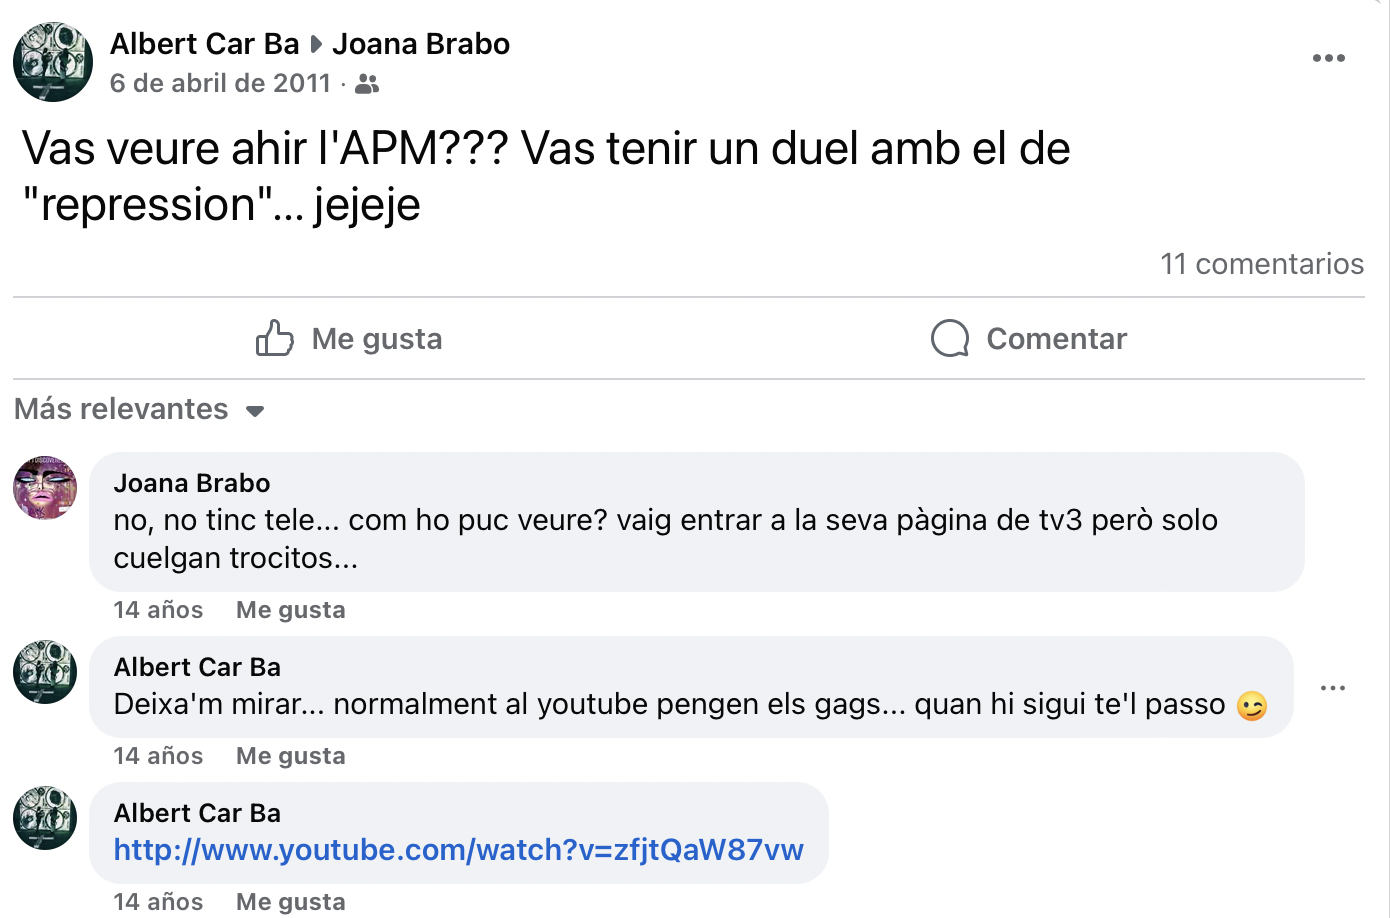Click Albert Car Ba's name above the YouTube link
Image resolution: width=1390 pixels, height=918 pixels.
[x=197, y=813]
